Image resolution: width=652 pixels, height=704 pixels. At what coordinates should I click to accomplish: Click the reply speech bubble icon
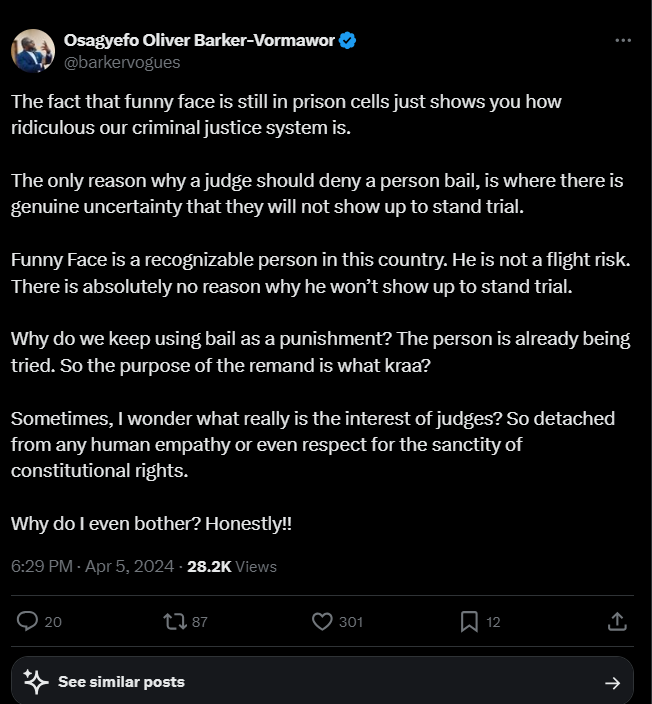pos(28,621)
